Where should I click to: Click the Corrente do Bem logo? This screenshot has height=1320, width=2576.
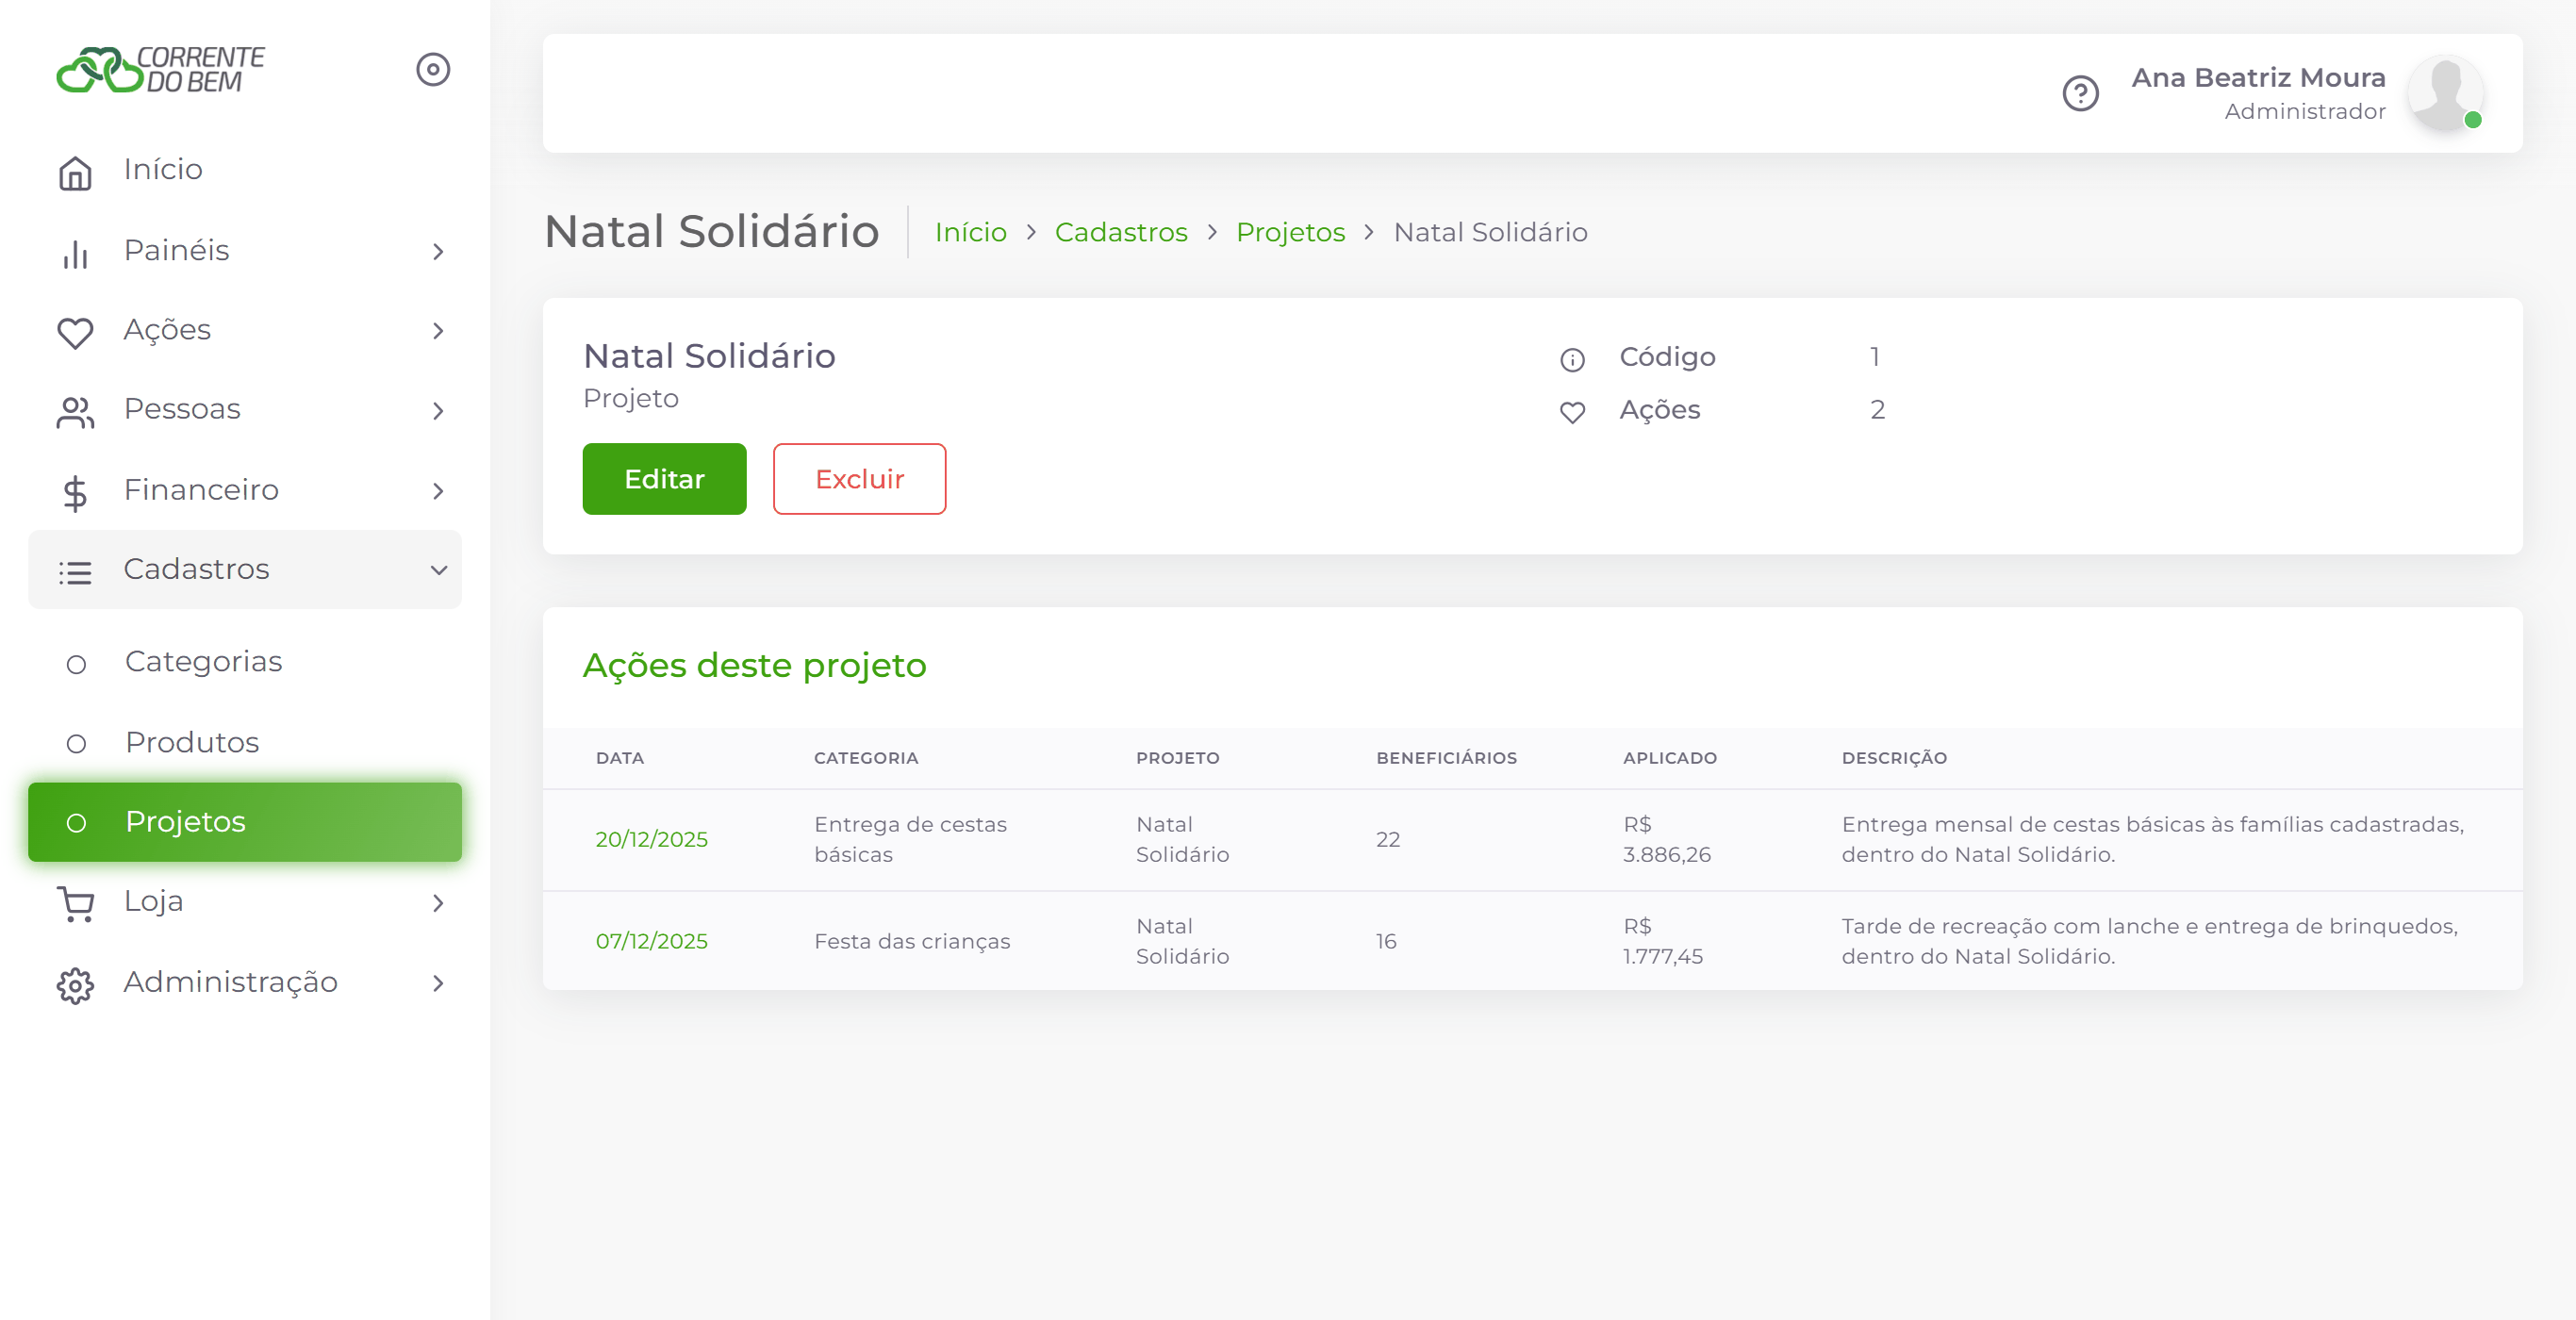click(x=160, y=70)
